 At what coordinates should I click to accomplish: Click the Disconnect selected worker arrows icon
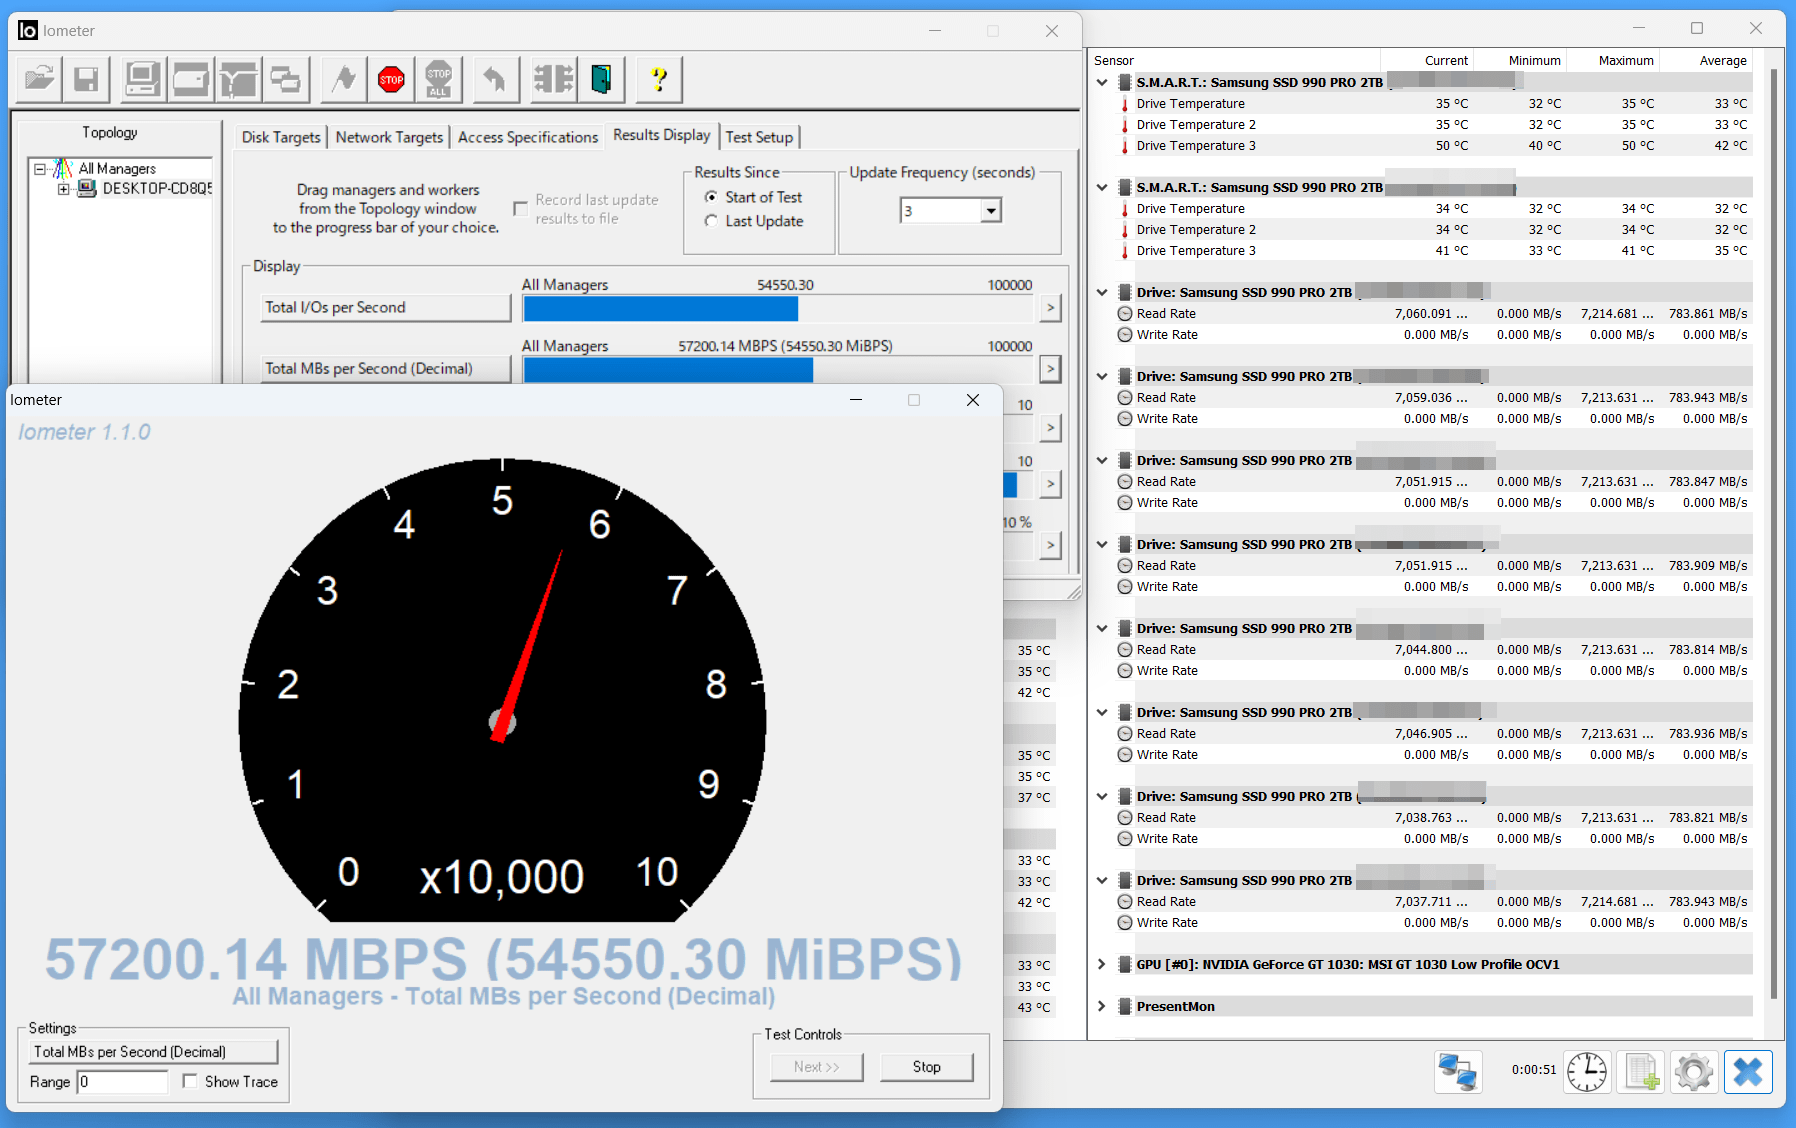553,79
